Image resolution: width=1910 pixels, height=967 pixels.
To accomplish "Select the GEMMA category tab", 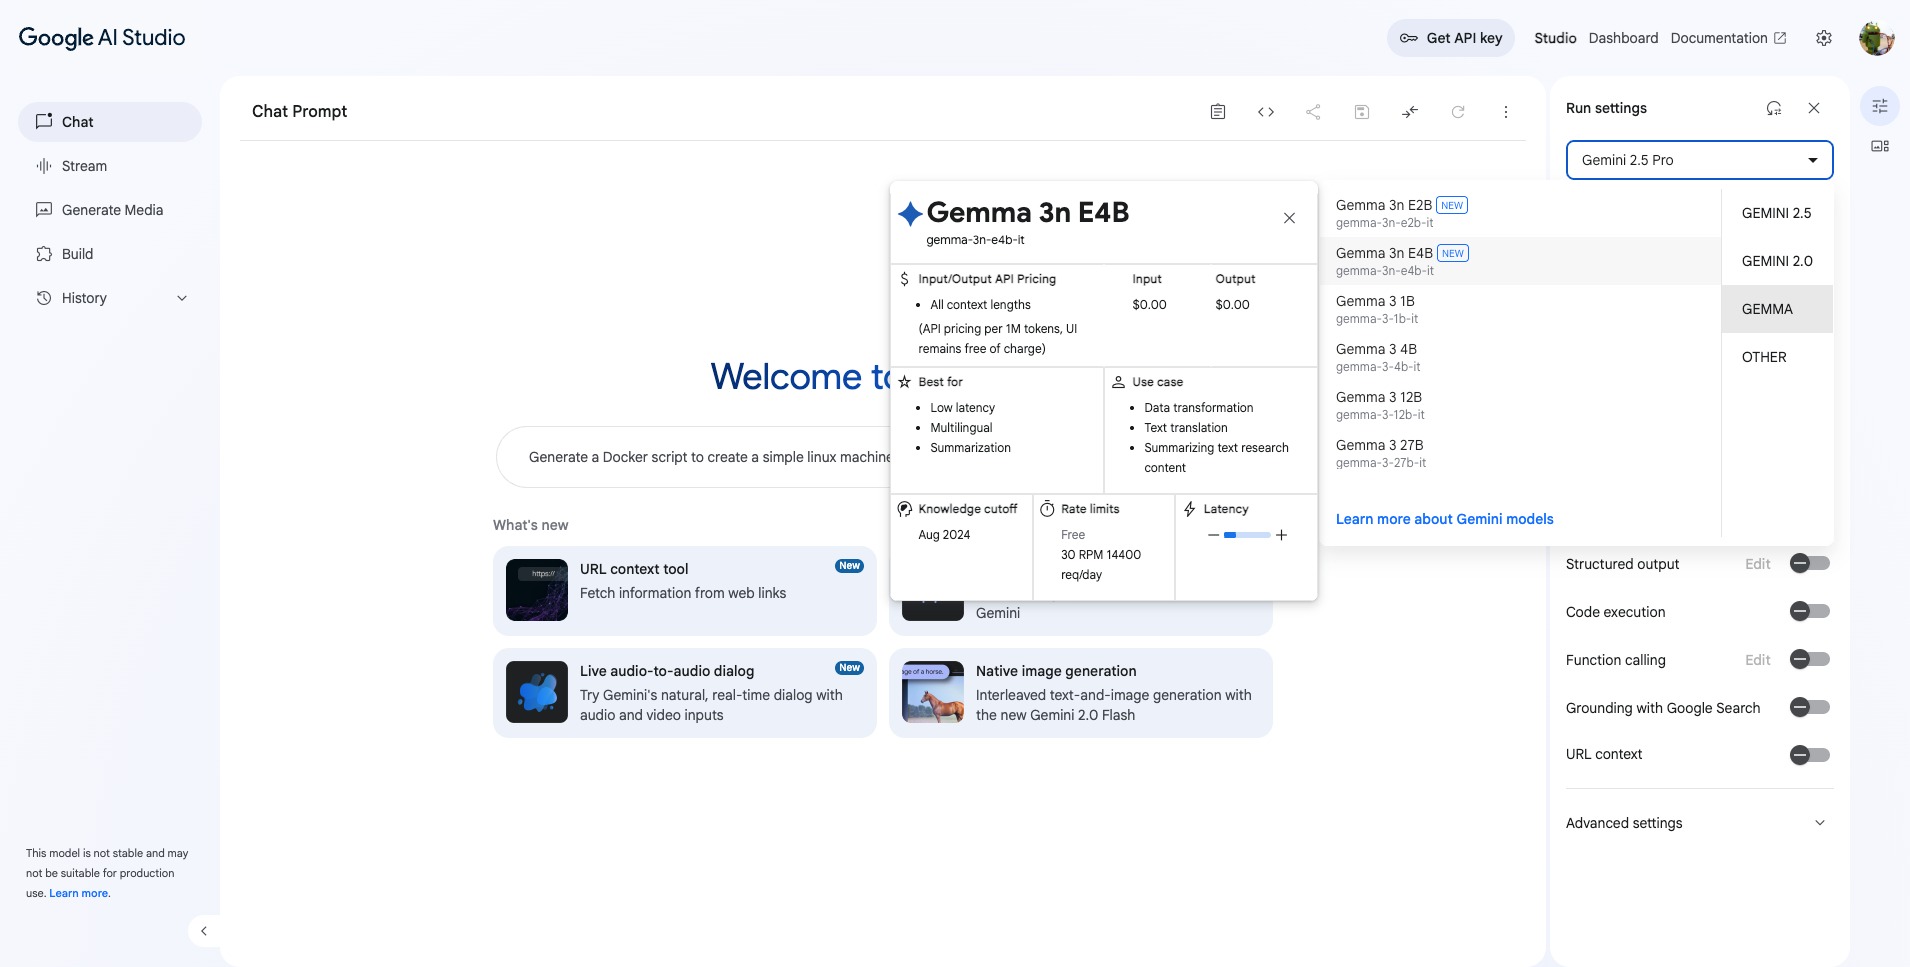I will (1777, 309).
